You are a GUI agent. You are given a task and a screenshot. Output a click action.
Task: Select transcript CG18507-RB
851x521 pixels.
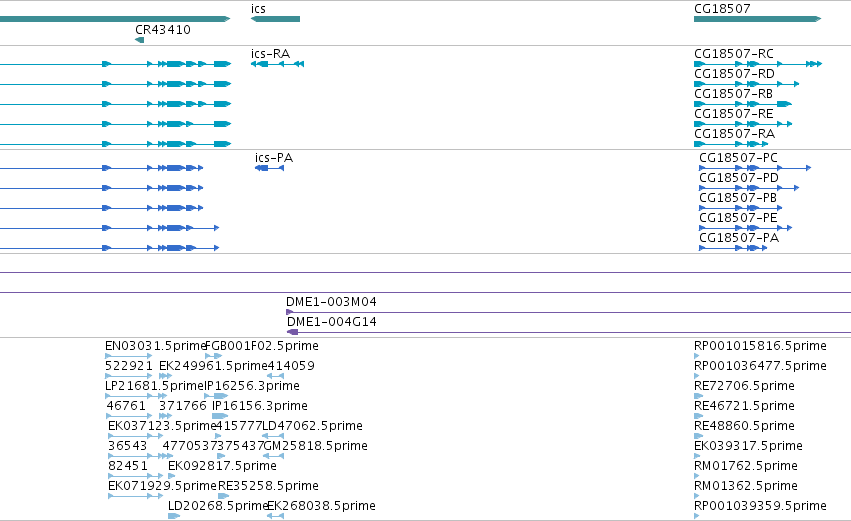(x=743, y=104)
